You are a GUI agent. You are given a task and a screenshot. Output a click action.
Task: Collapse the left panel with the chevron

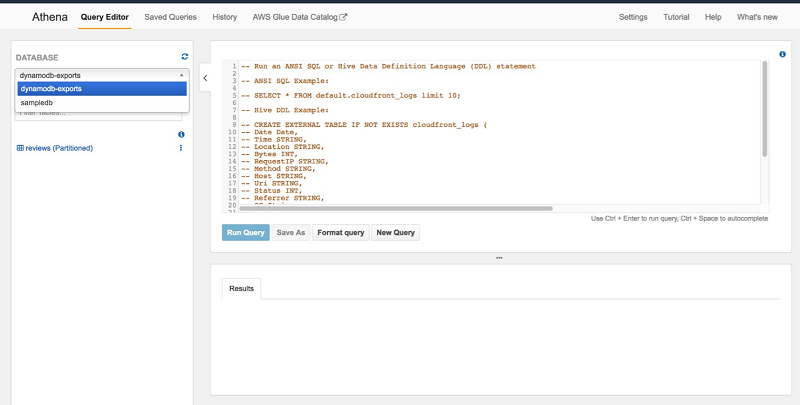tap(205, 78)
